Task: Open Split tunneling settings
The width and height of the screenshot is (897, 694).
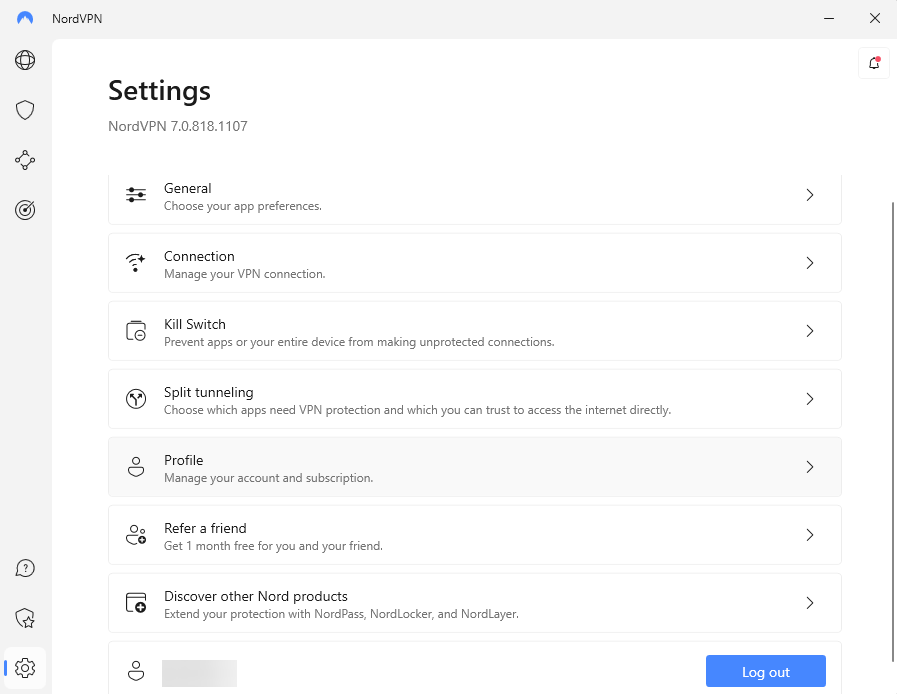Action: [x=474, y=400]
